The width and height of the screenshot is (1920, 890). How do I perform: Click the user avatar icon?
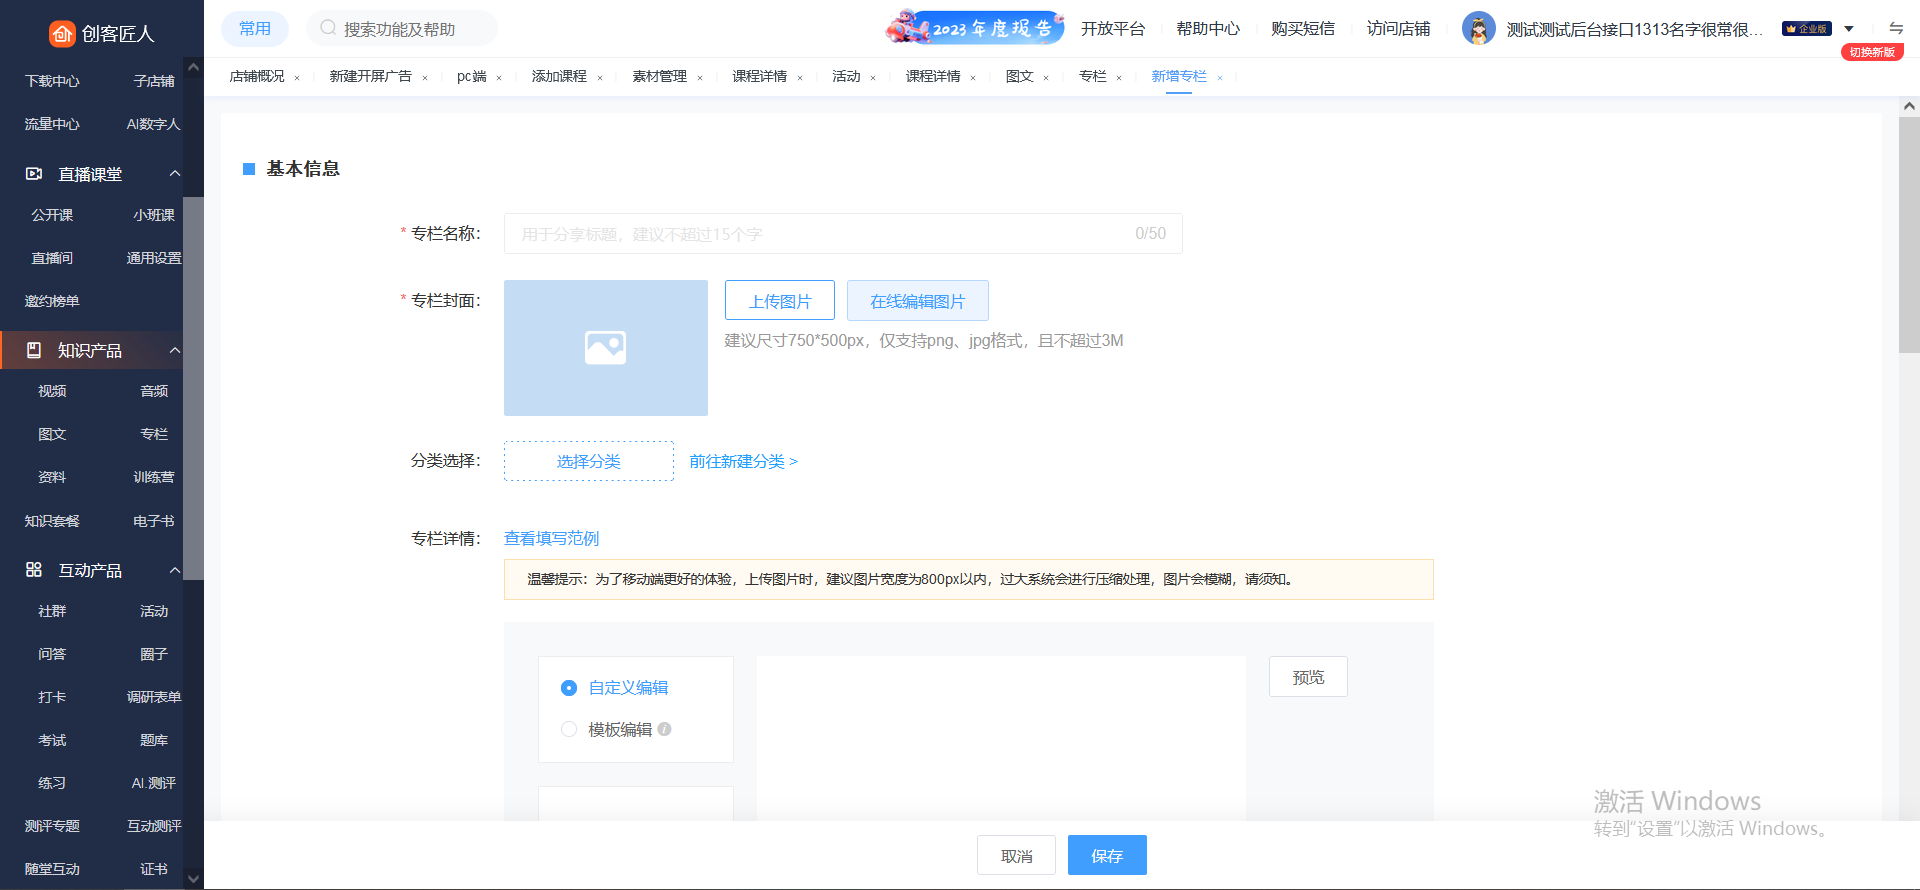1478,29
